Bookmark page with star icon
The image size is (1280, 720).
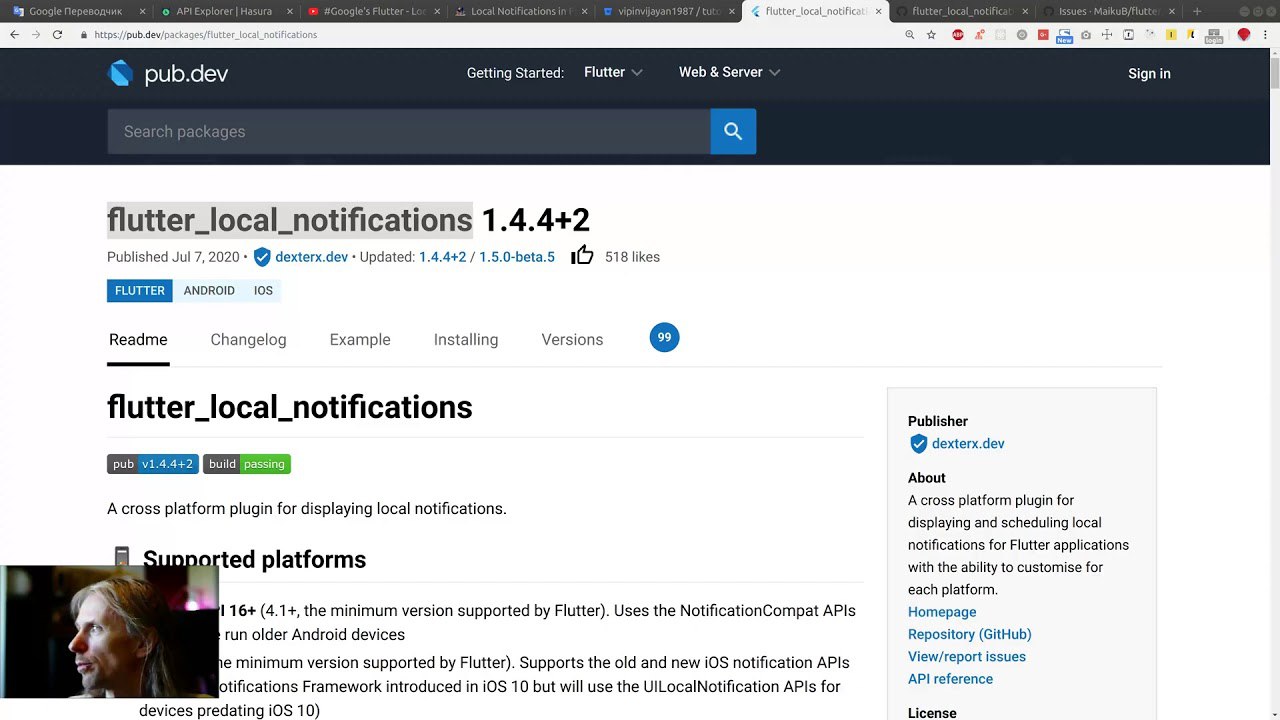click(931, 34)
